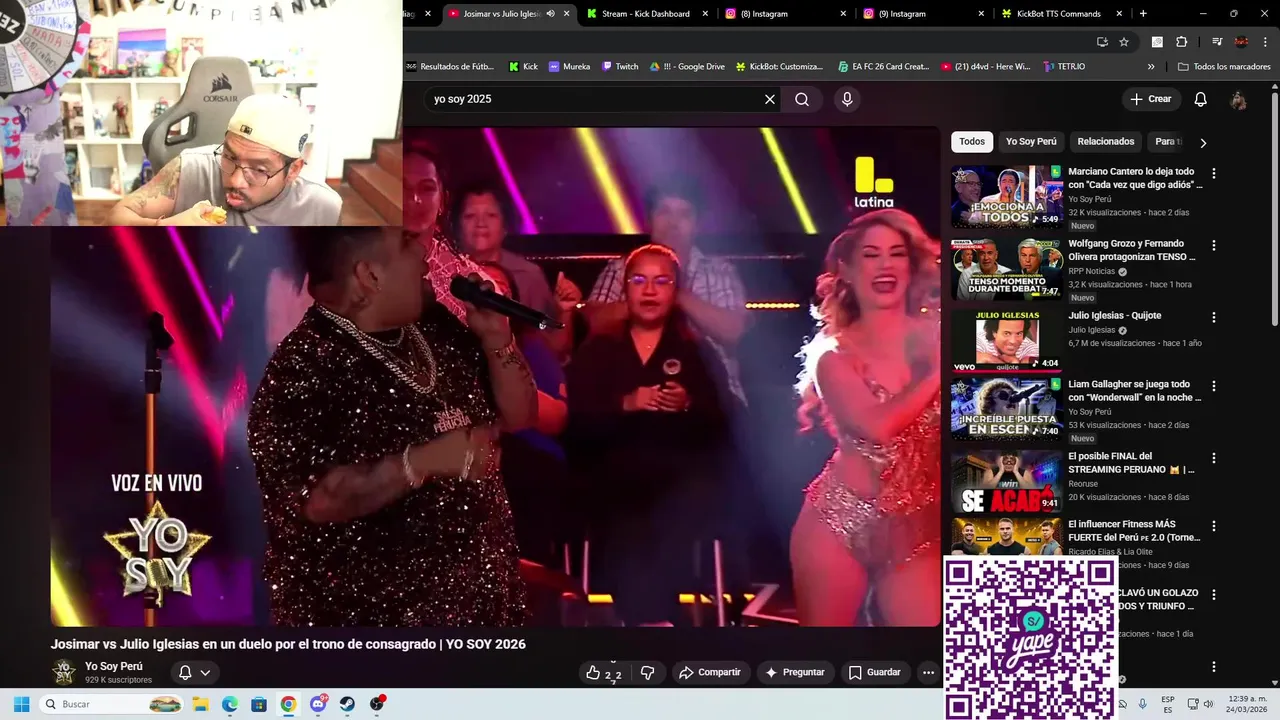Open options for El posible FINAL video
Screen dimensions: 1280x720
click(1214, 458)
